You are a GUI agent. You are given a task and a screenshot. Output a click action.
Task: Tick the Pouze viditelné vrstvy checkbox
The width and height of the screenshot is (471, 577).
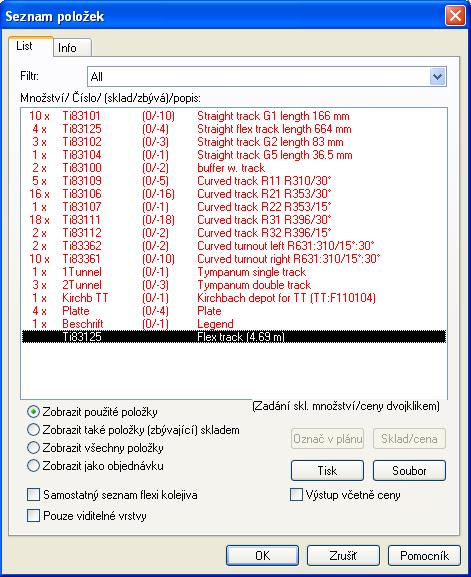[x=33, y=516]
